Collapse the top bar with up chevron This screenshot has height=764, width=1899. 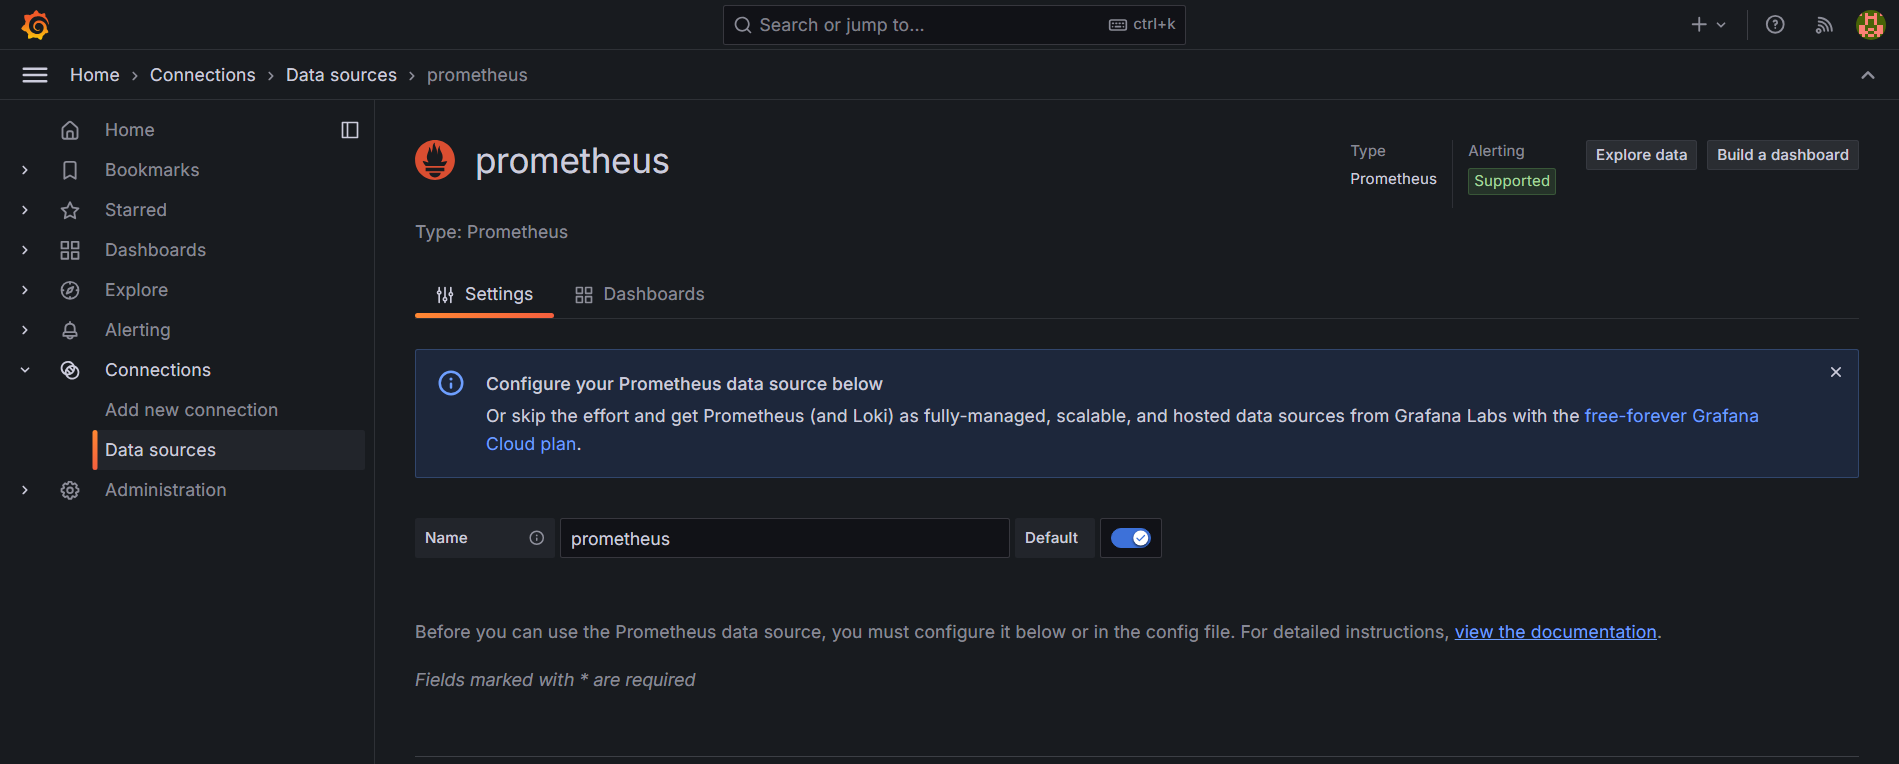coord(1868,75)
